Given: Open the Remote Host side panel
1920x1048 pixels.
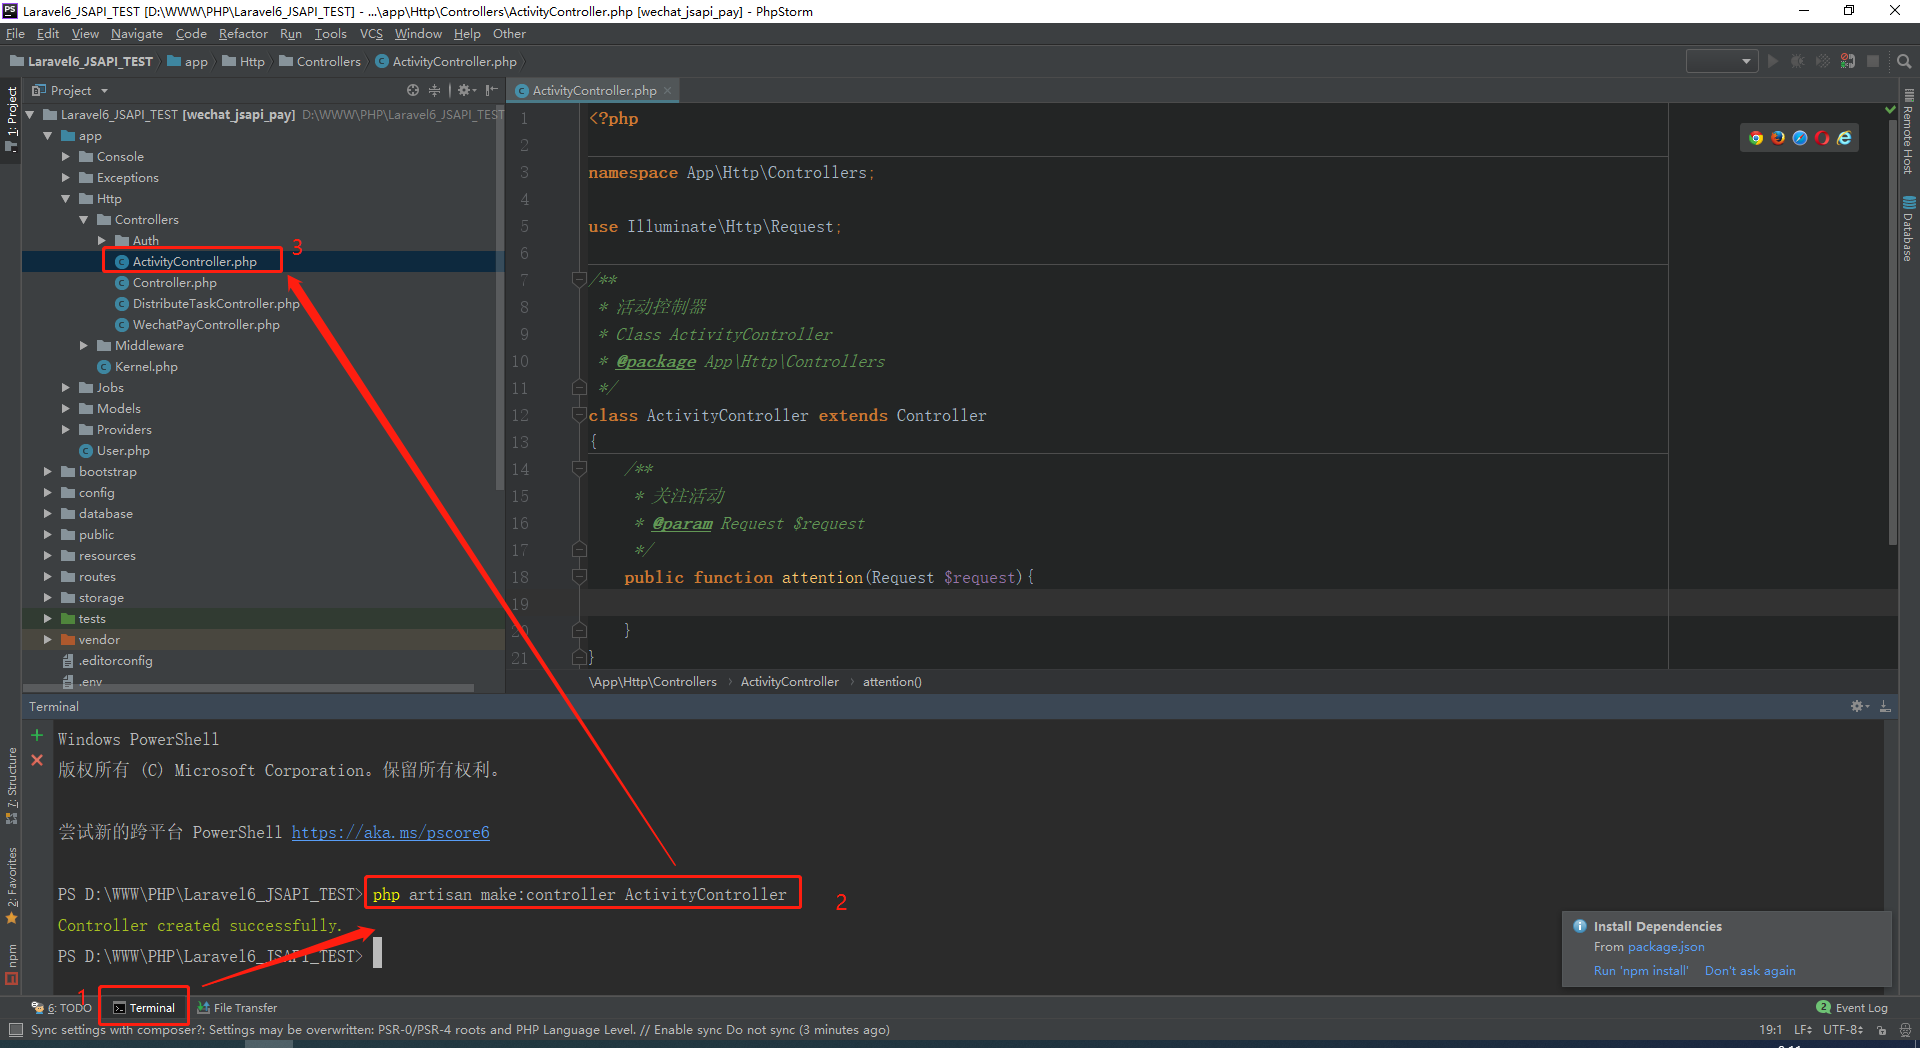Looking at the screenshot, I should 1908,132.
